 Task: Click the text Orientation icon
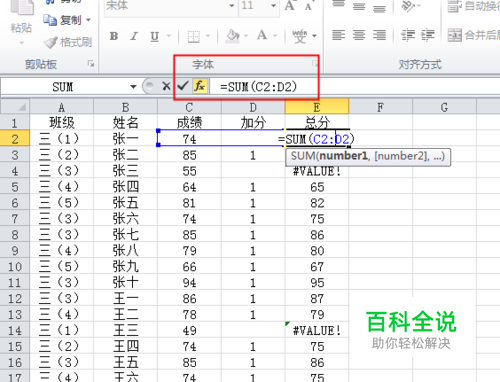(409, 5)
